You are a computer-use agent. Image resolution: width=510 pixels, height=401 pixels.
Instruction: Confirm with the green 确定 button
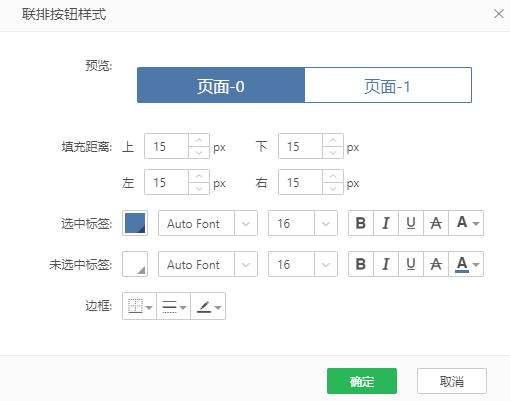(362, 381)
